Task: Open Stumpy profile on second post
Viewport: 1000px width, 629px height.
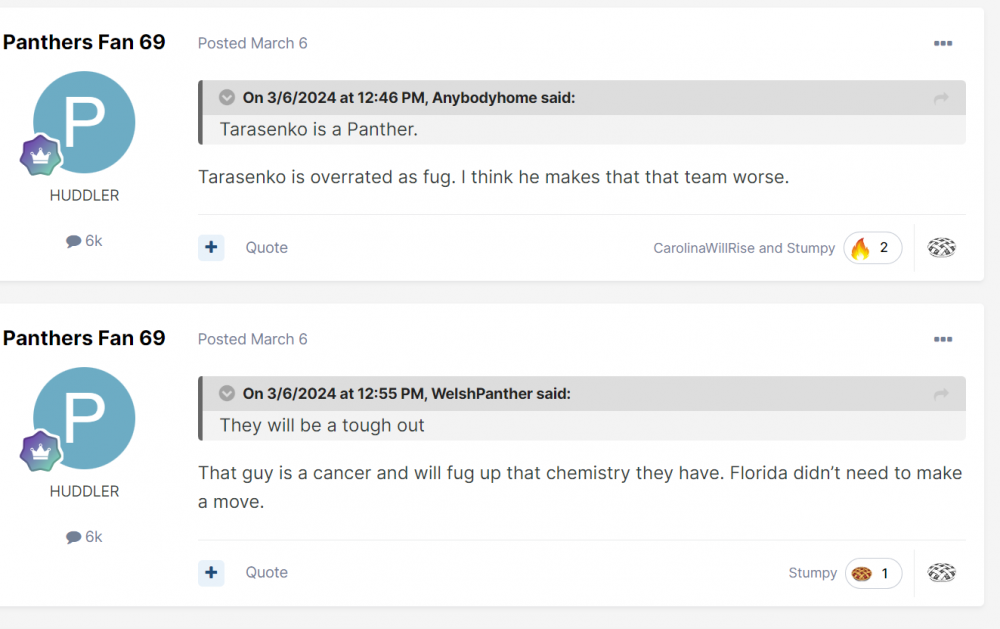Action: coord(812,573)
